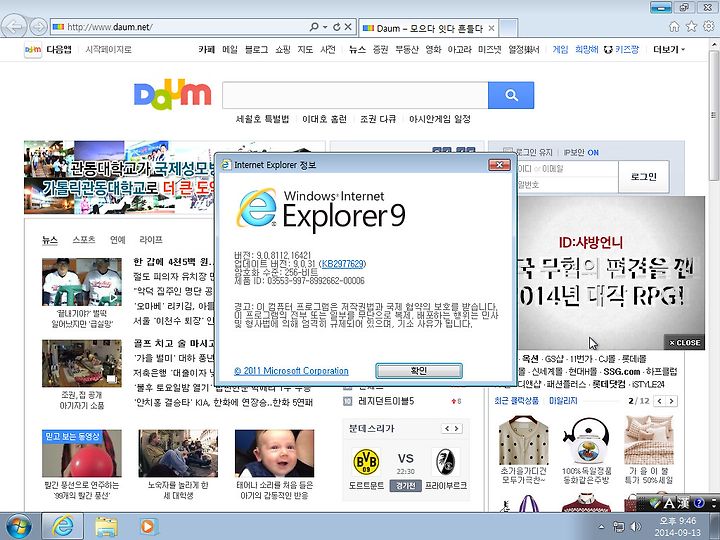Show next Bundesliga match arrow
Screen dimensions: 720x540
click(x=456, y=428)
